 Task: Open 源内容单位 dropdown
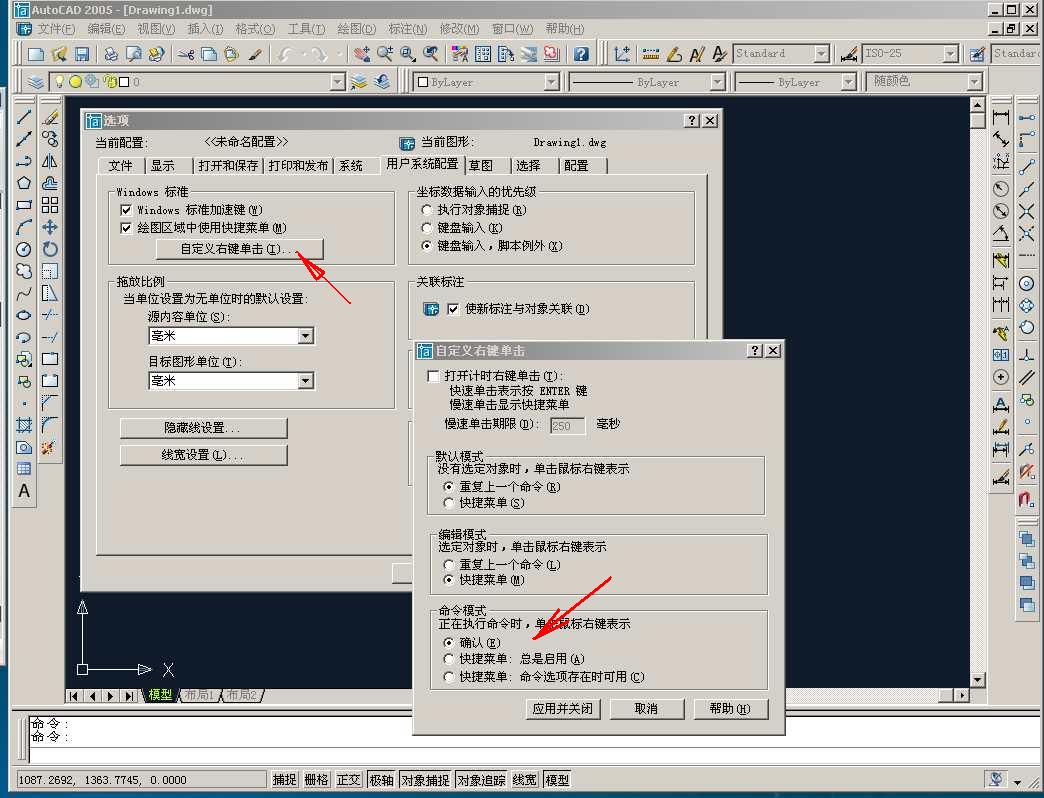306,336
